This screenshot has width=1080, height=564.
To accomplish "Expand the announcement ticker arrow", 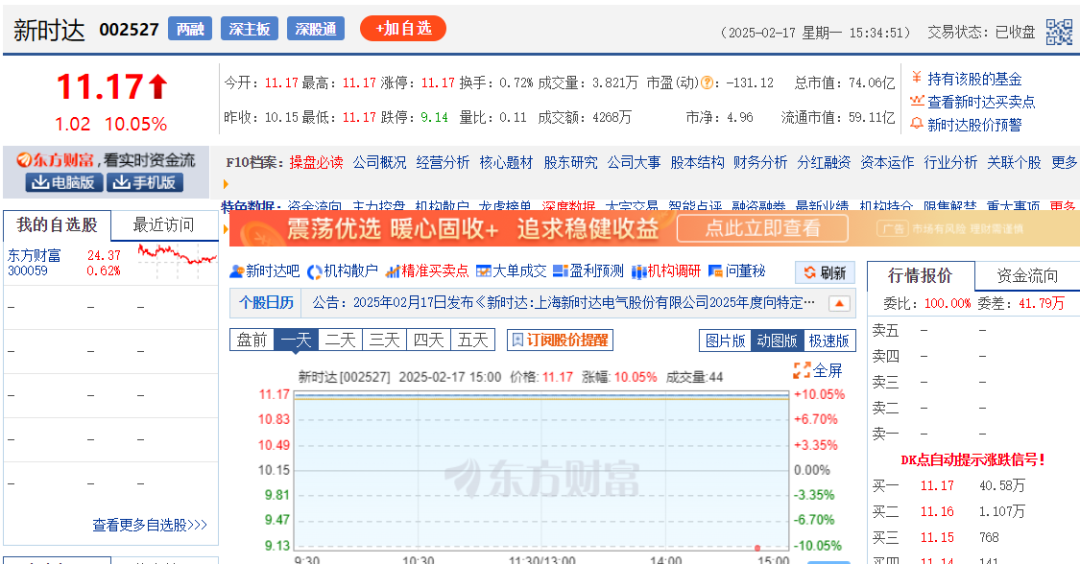I will (840, 303).
